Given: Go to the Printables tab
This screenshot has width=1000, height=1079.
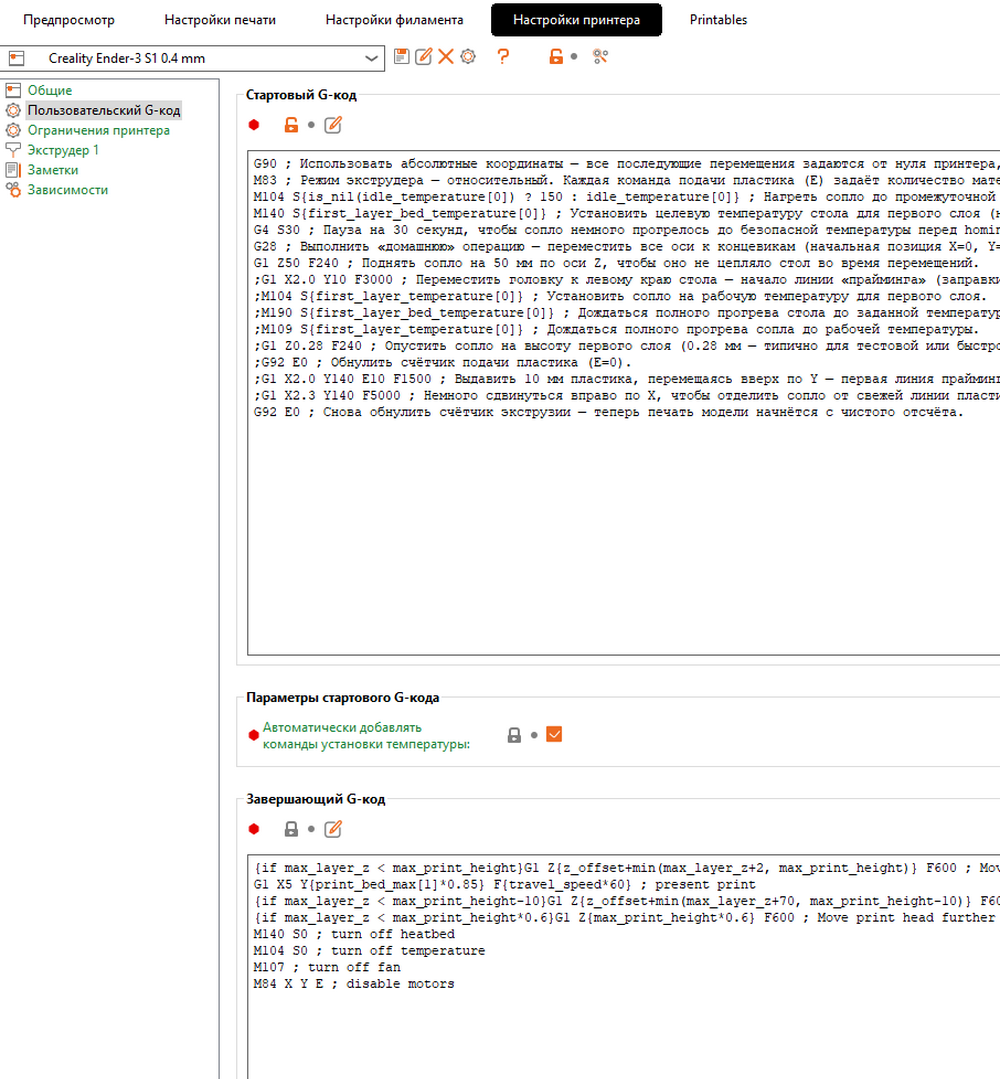Looking at the screenshot, I should 718,20.
